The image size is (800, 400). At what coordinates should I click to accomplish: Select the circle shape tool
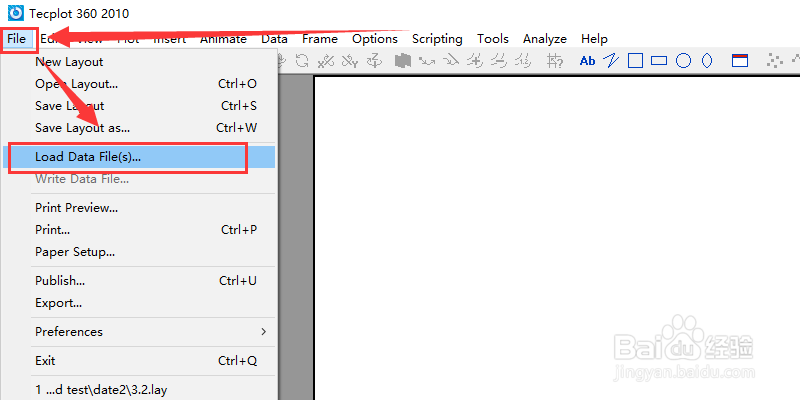[x=683, y=61]
